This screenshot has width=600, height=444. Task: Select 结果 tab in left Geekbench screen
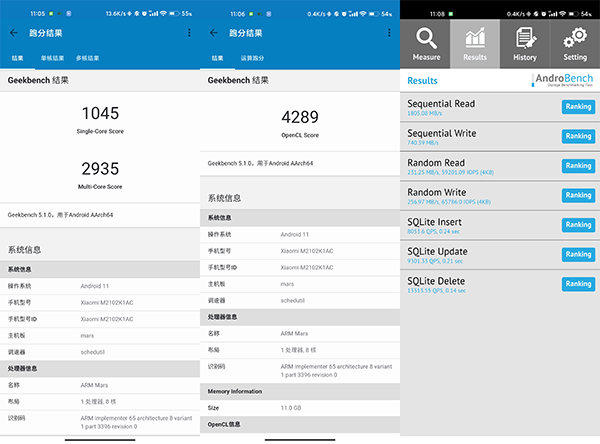pos(18,58)
